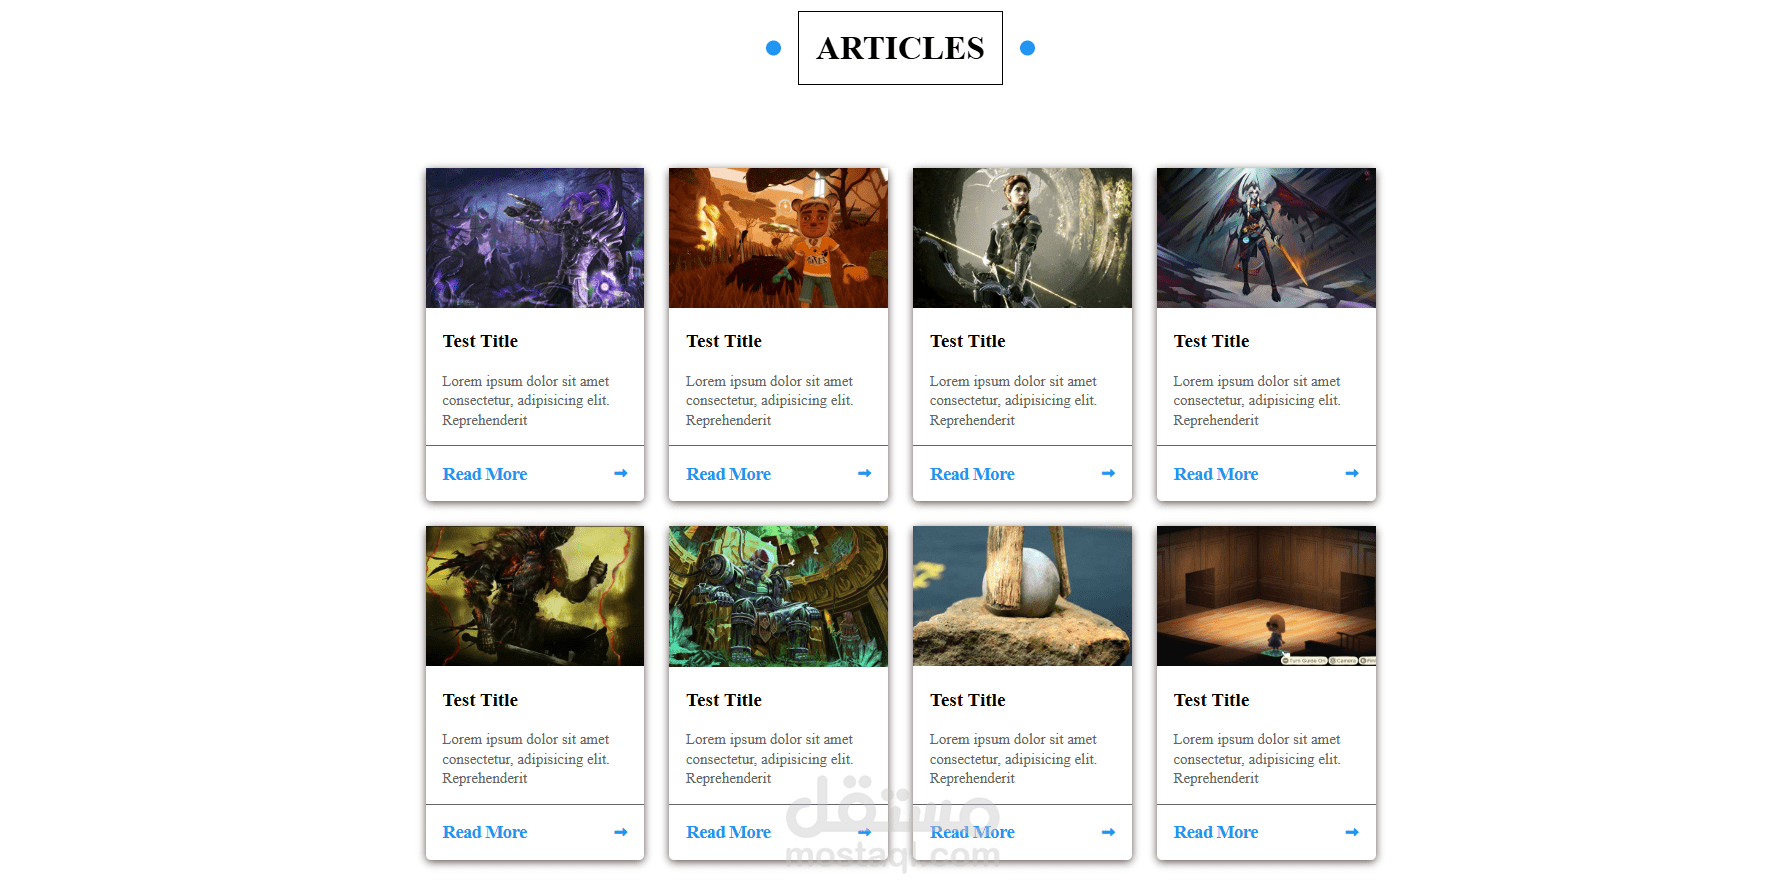Screen dimensions: 1787x892
Task: Click Read More on stone ball card
Action: (972, 832)
